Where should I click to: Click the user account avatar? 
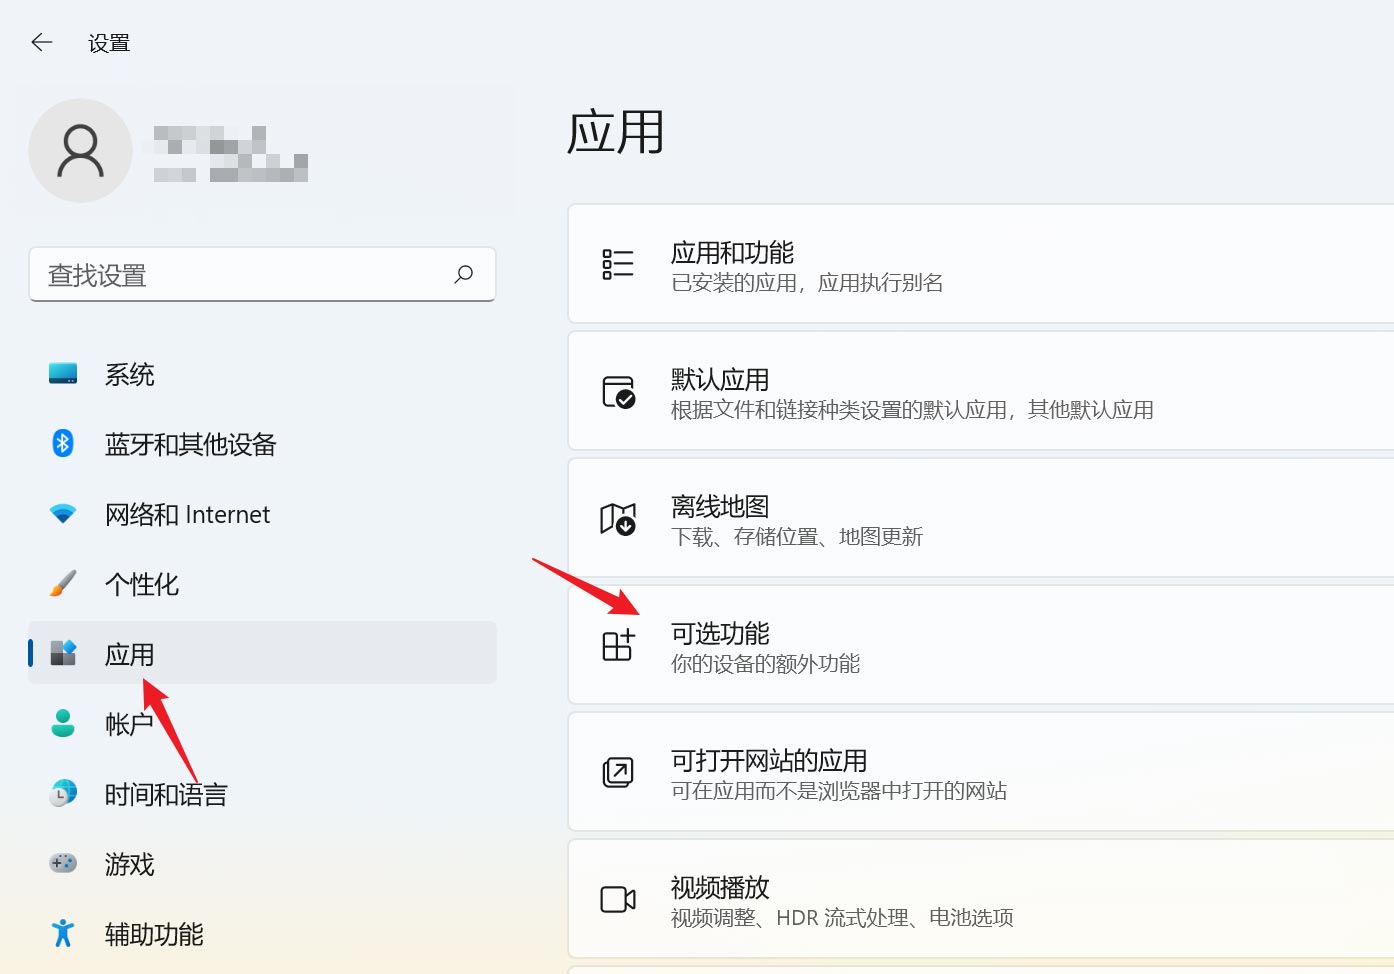(x=80, y=150)
